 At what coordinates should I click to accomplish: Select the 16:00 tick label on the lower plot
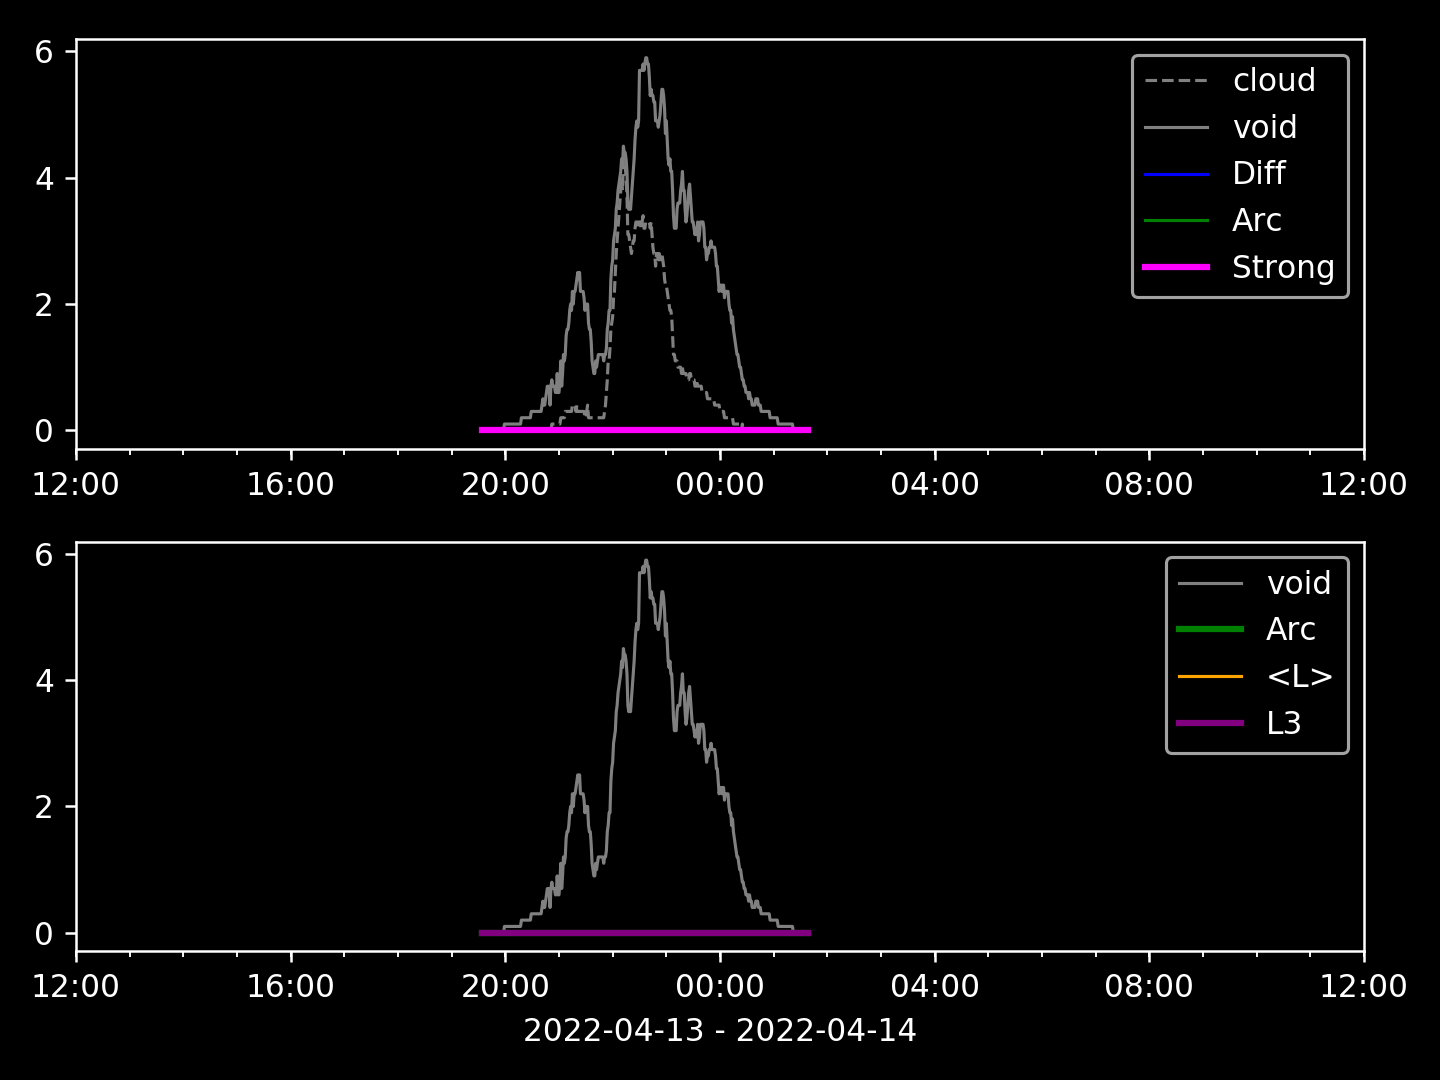coord(290,987)
